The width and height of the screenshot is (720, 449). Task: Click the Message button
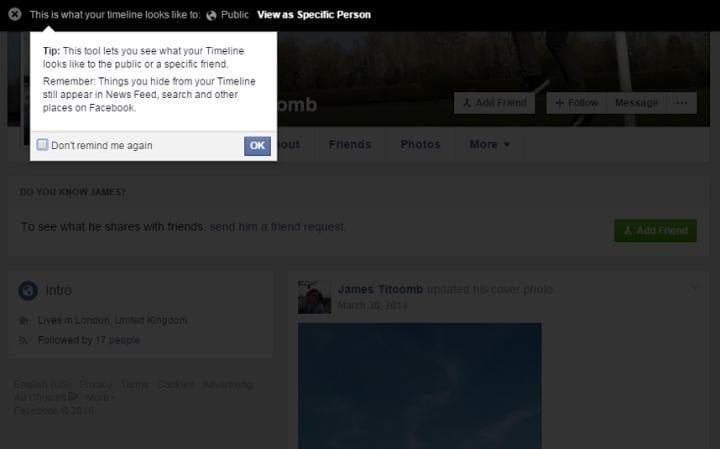click(x=636, y=103)
